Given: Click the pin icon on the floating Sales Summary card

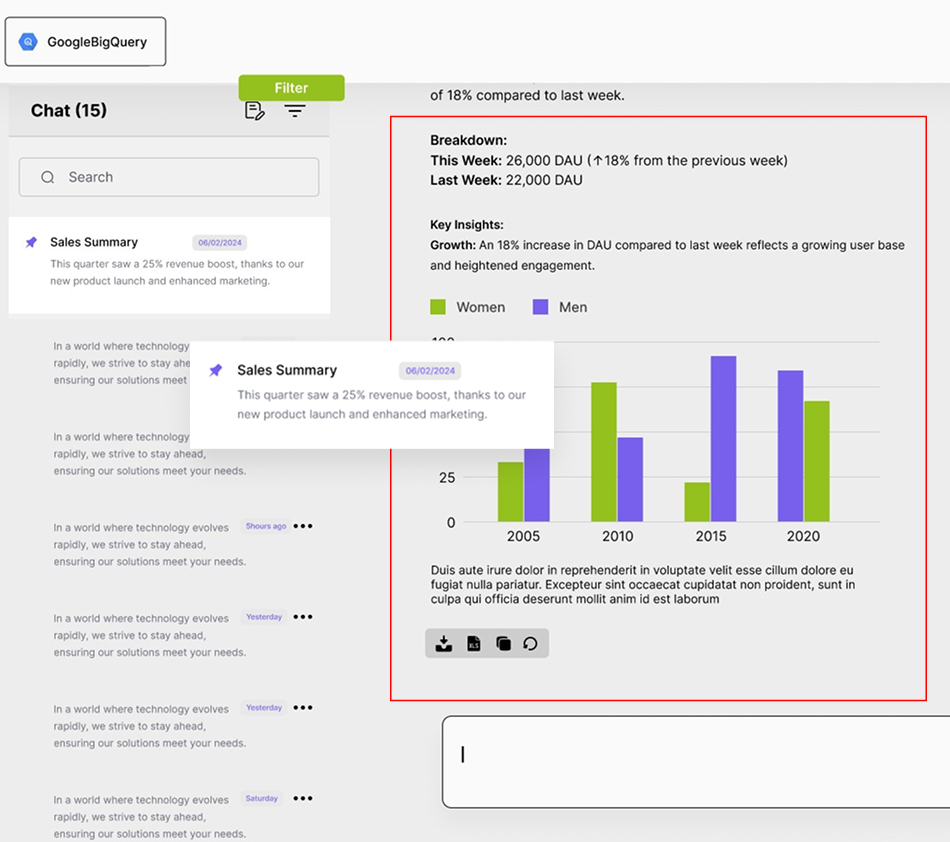Looking at the screenshot, I should point(215,370).
